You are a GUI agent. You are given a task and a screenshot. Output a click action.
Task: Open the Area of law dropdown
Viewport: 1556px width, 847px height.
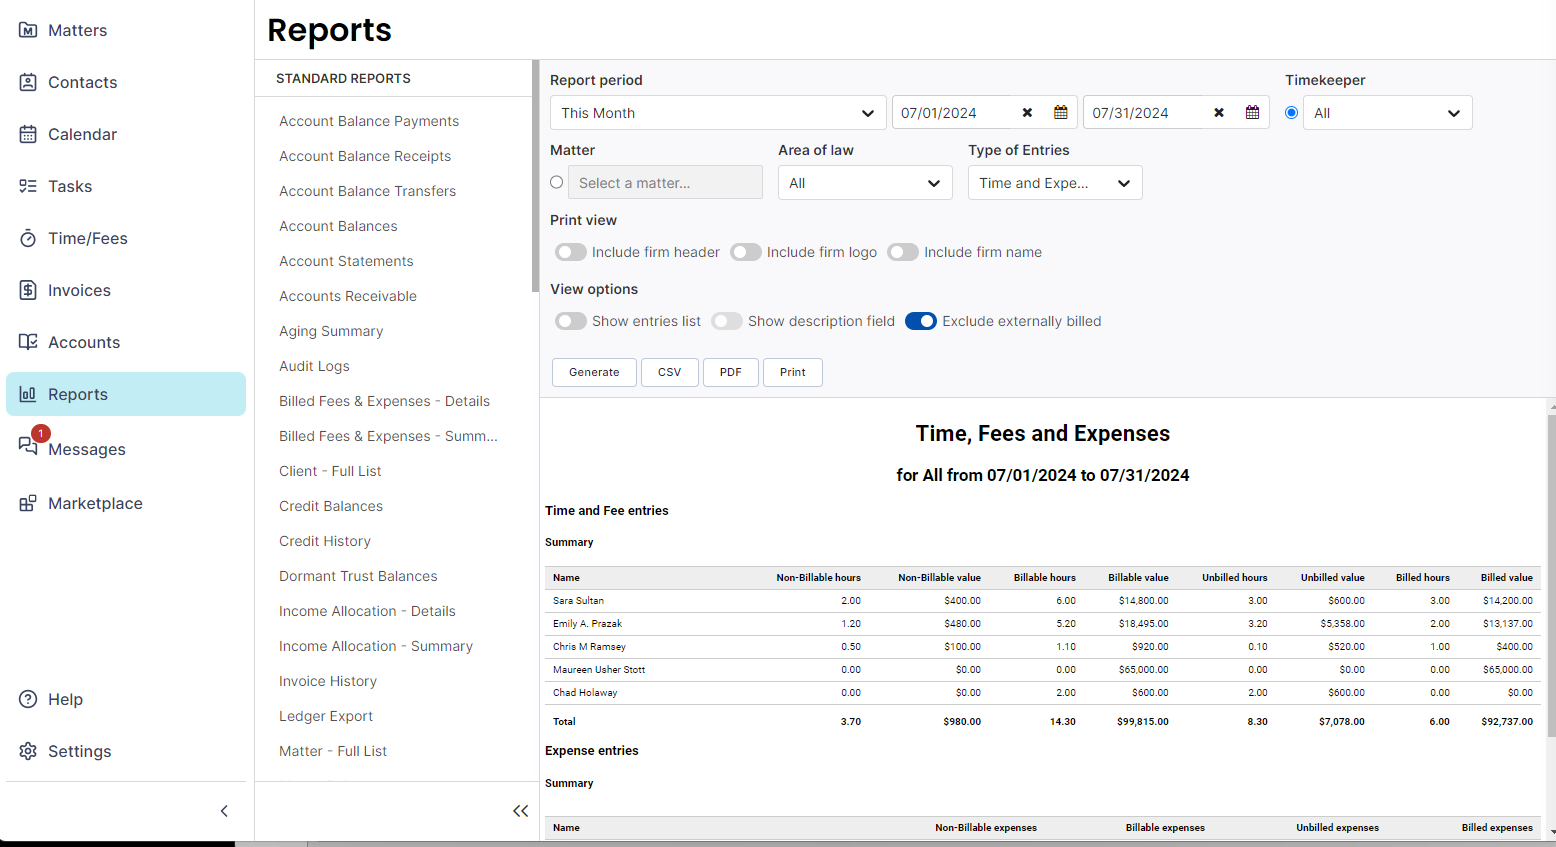point(865,183)
